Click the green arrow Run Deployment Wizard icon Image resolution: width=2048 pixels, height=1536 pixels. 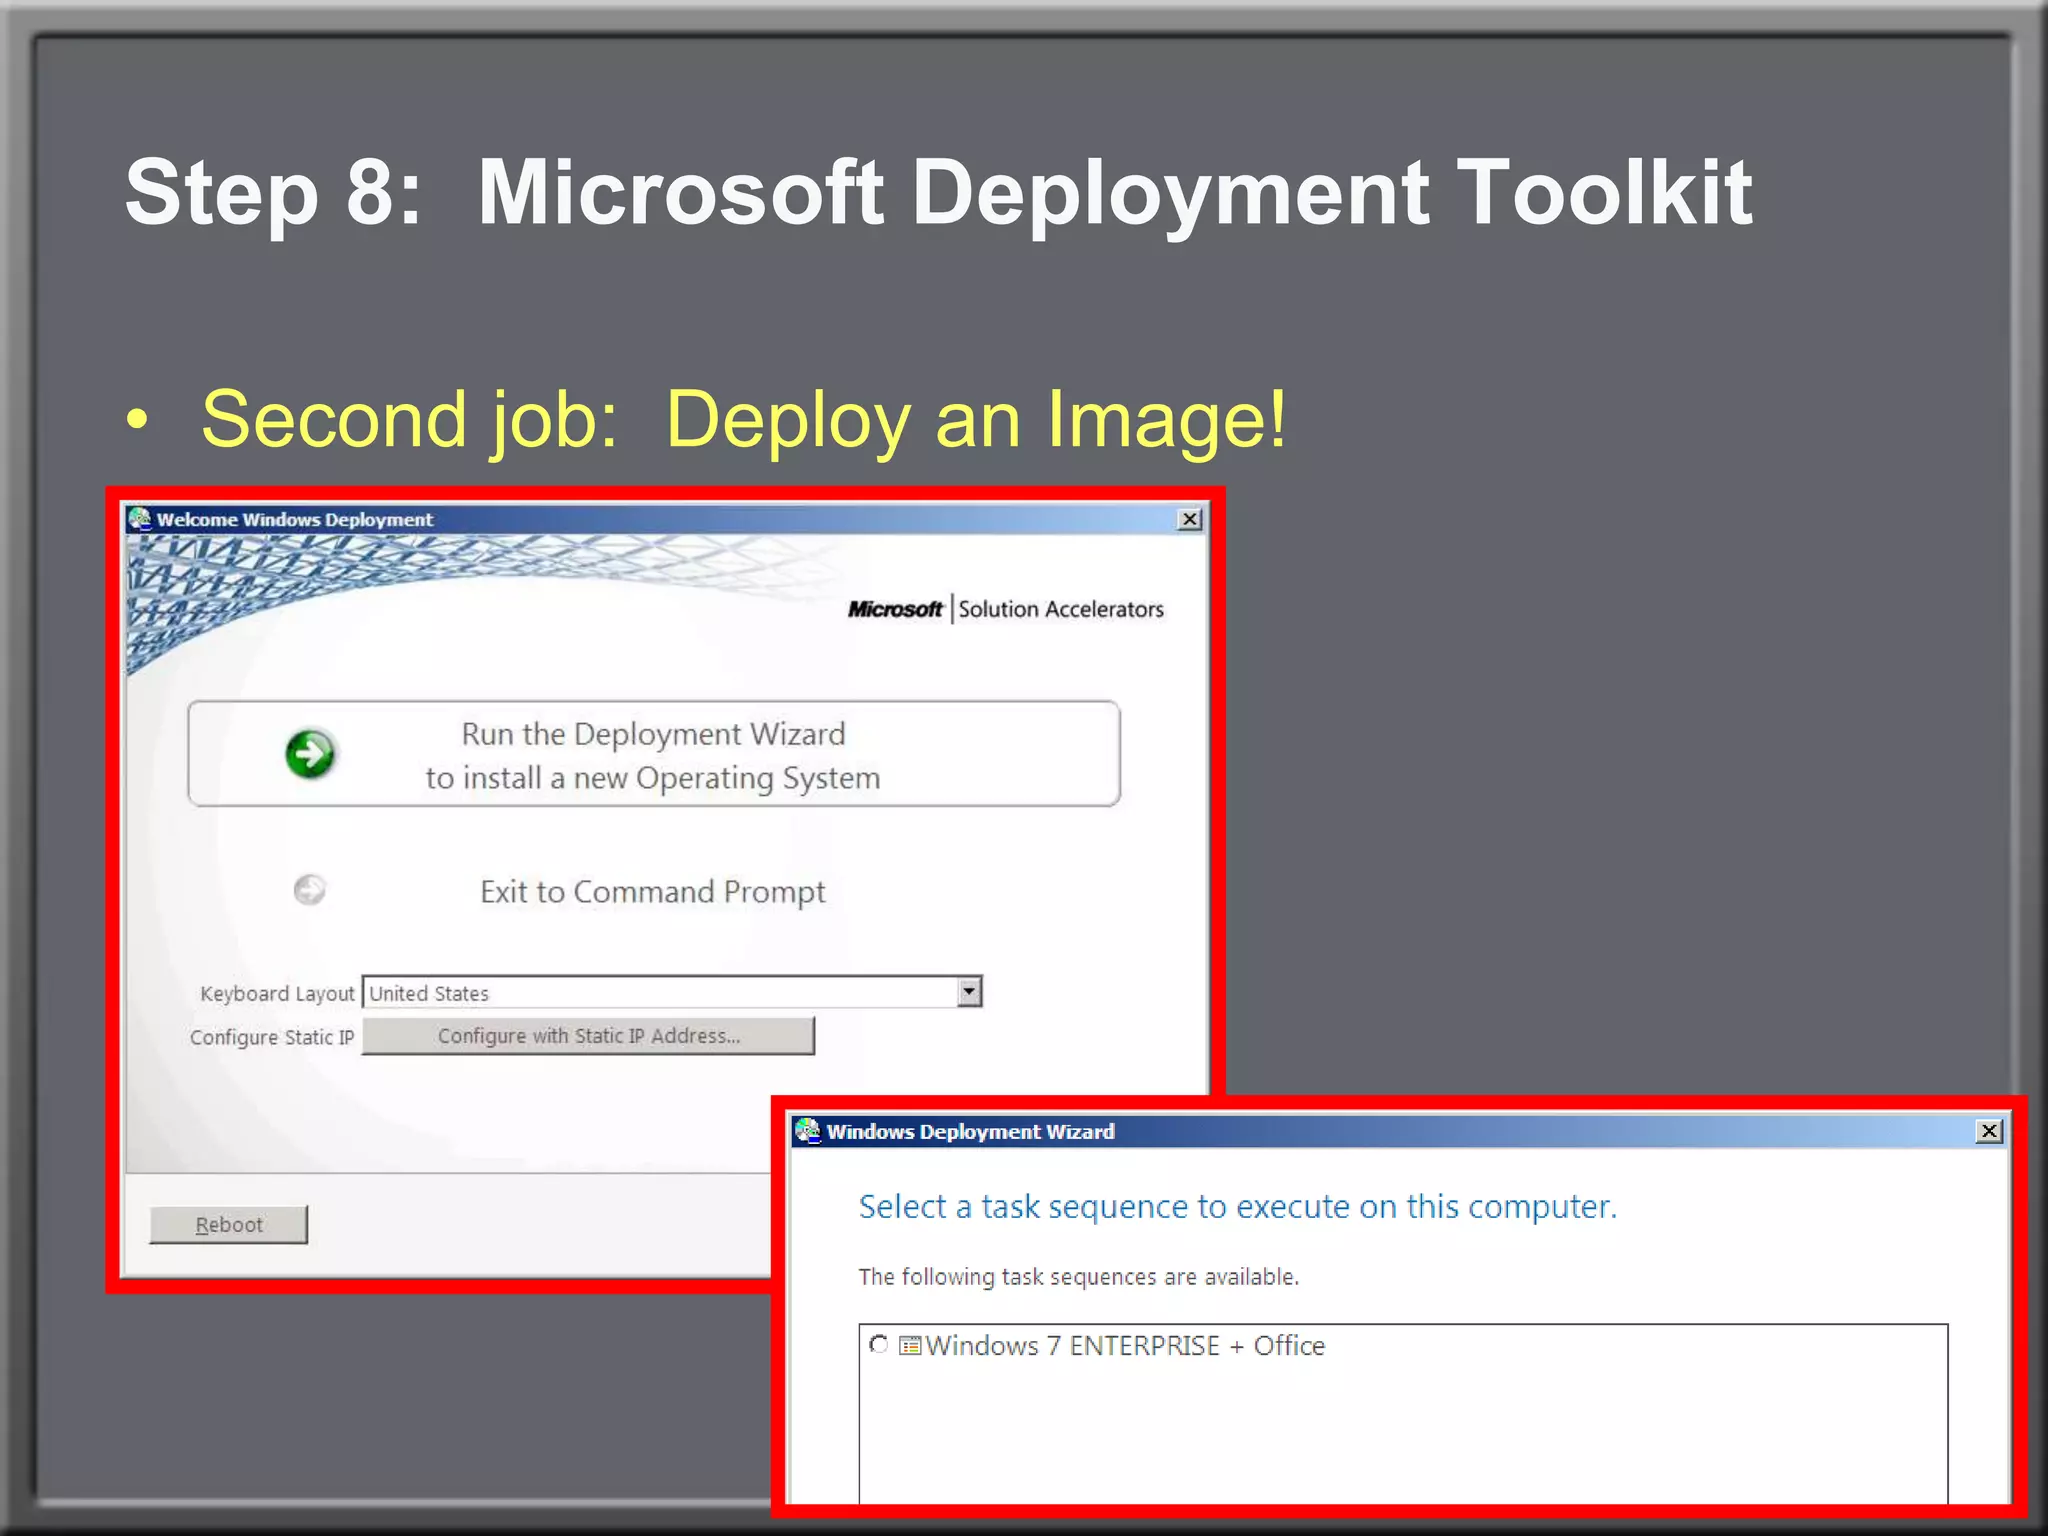tap(310, 754)
